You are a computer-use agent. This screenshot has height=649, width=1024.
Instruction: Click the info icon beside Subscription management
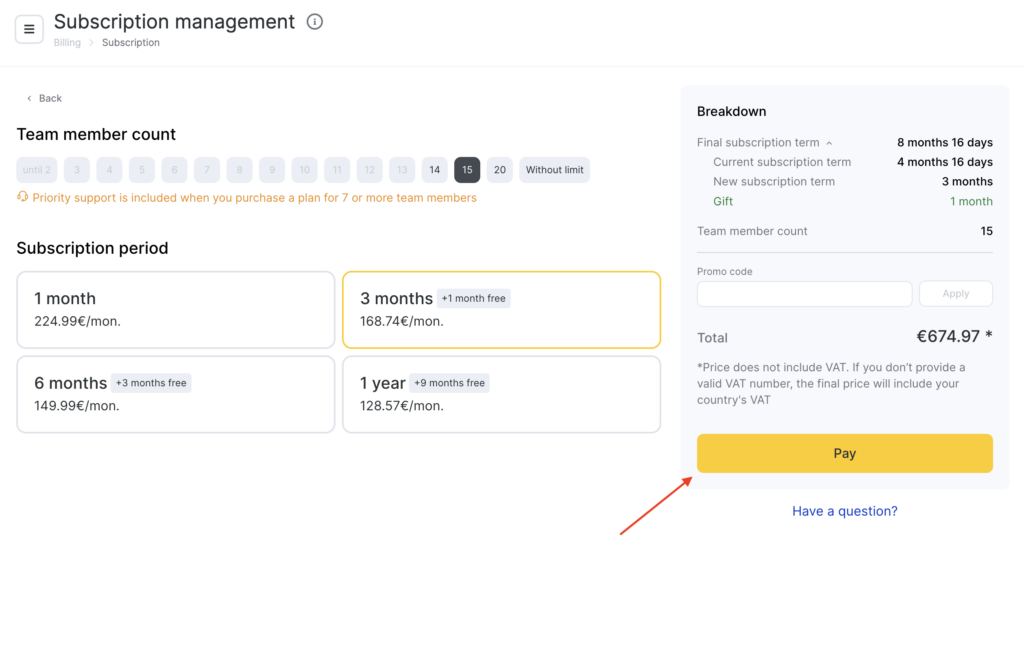315,22
